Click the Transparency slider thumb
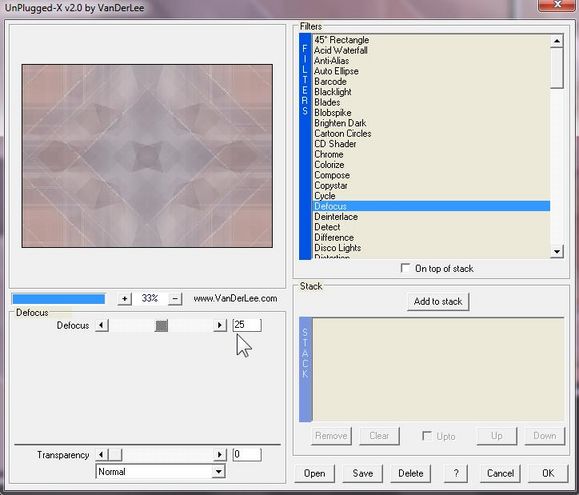 coord(115,454)
